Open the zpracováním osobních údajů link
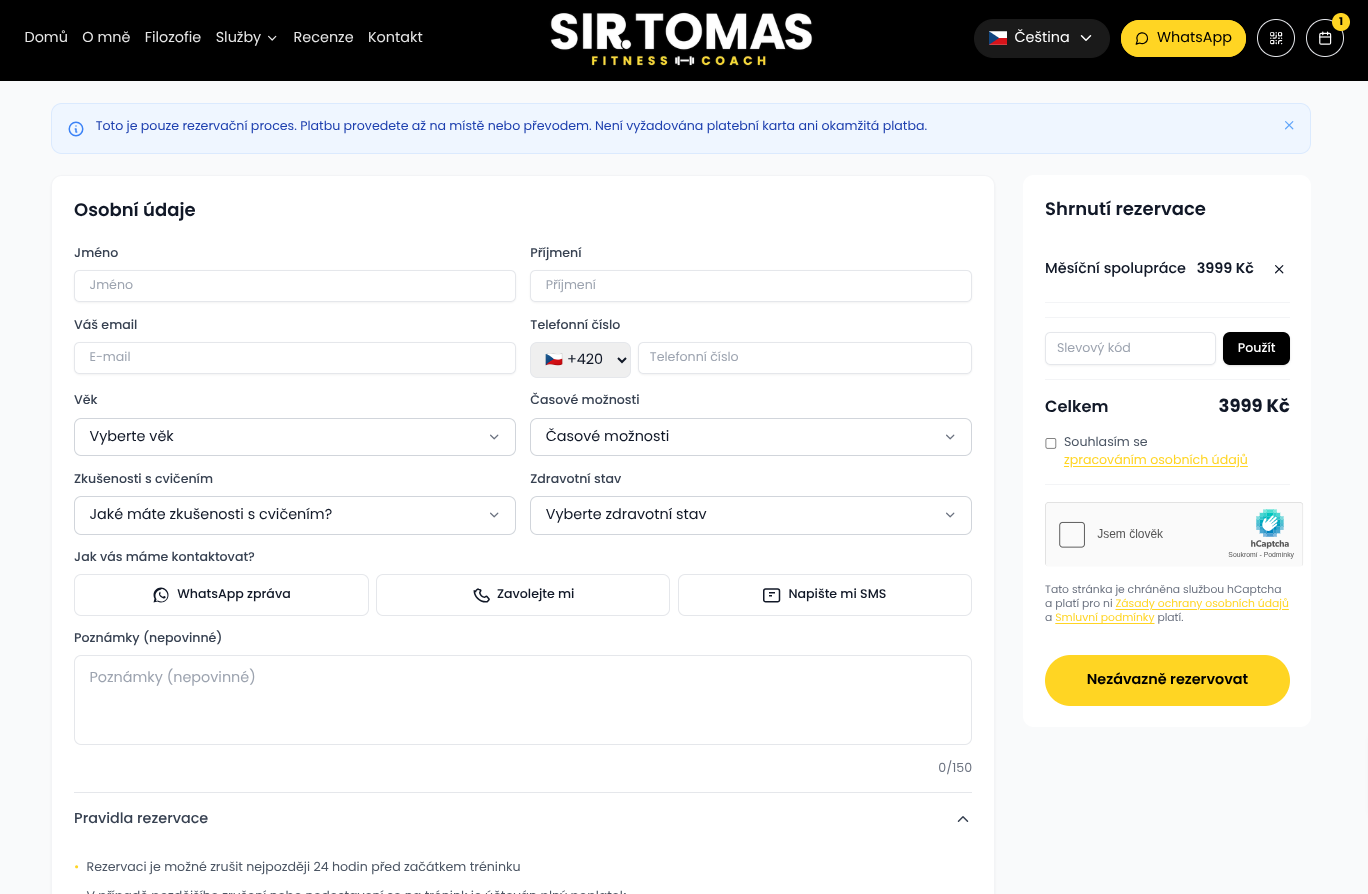Image resolution: width=1368 pixels, height=894 pixels. pos(1155,460)
